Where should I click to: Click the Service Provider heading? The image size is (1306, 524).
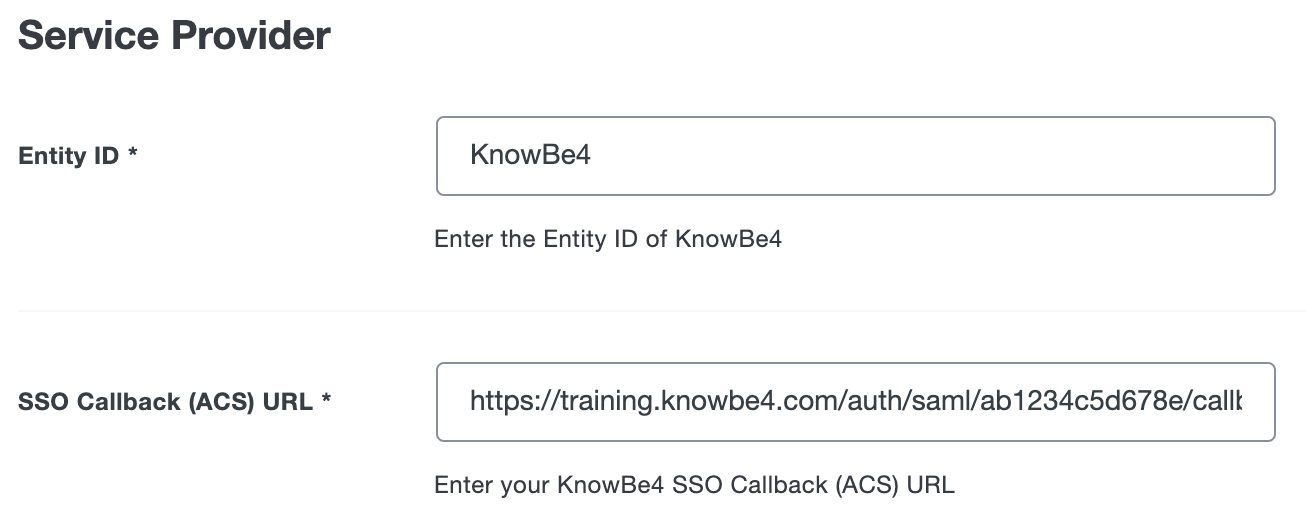[174, 37]
